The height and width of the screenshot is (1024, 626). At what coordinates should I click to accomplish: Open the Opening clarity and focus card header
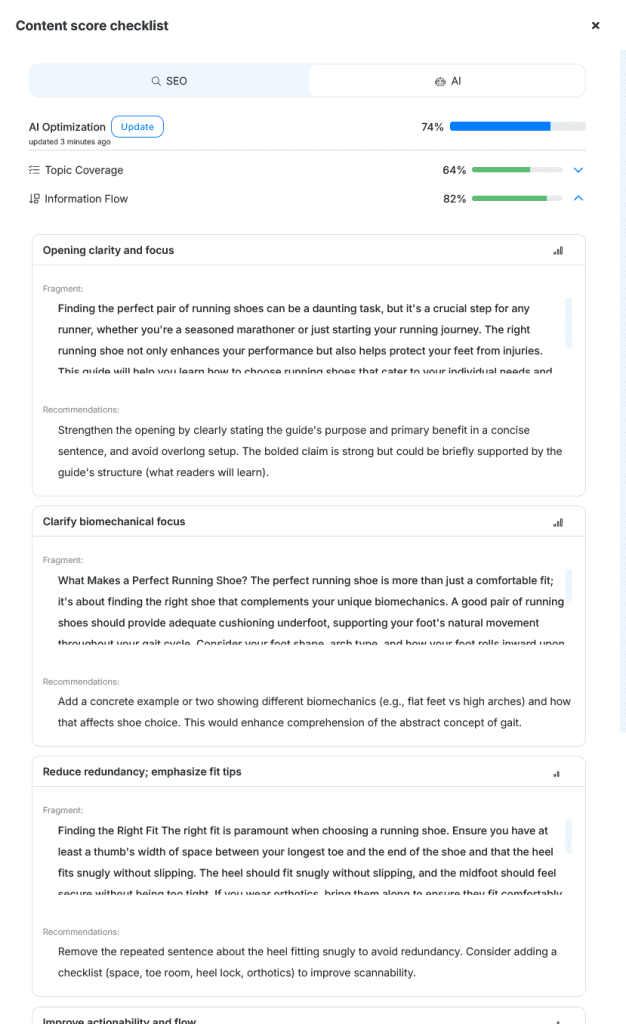pos(108,250)
